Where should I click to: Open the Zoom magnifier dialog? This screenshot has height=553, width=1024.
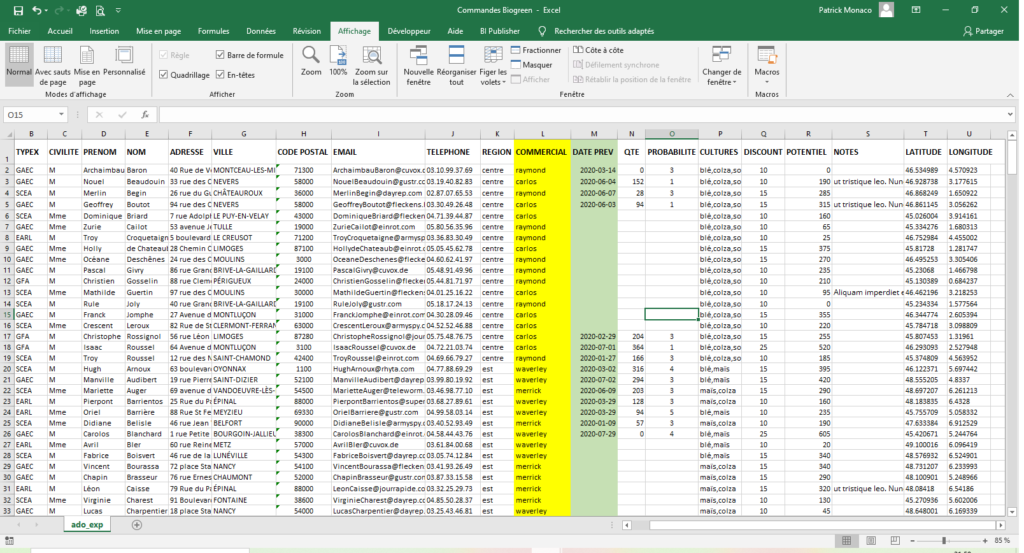[x=311, y=61]
